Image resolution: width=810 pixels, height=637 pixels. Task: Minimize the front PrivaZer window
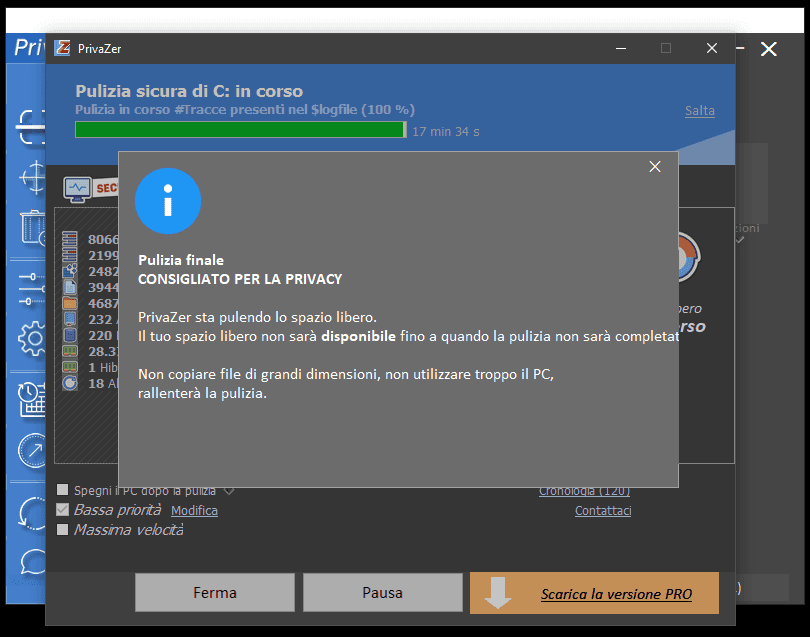coord(621,49)
